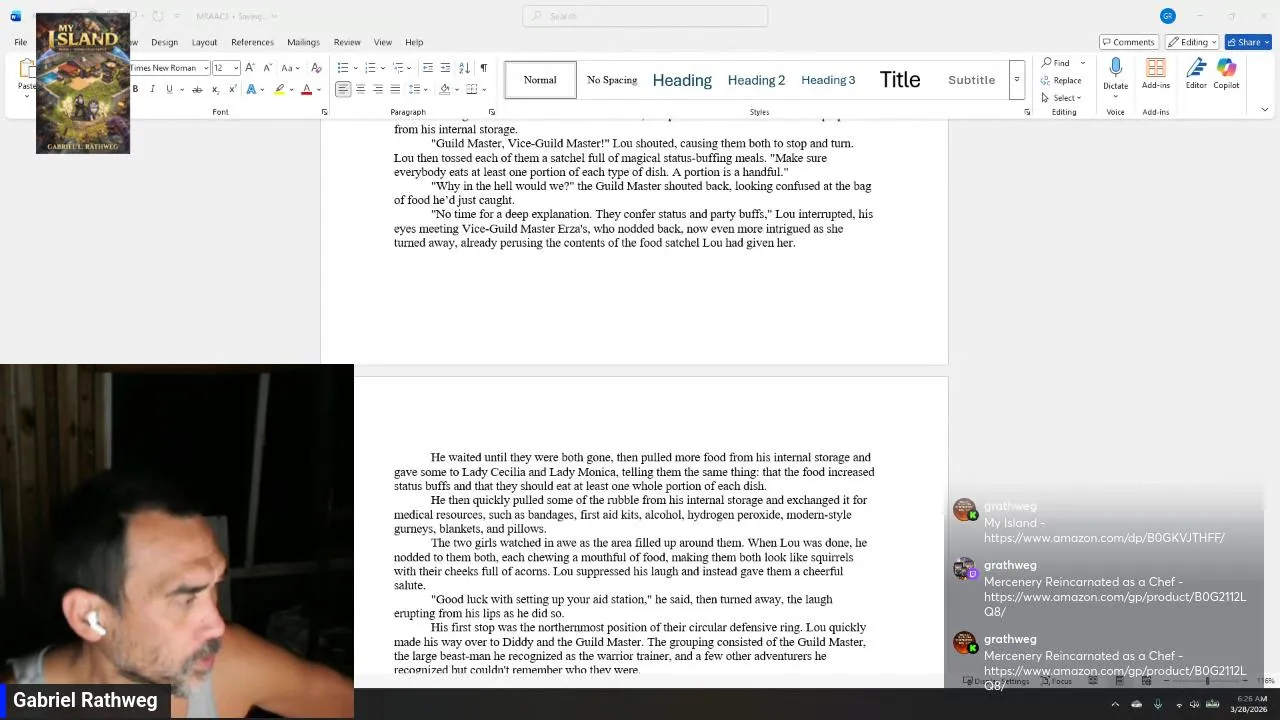Viewport: 1280px width, 720px height.
Task: Clear all formatting icon
Action: [x=316, y=68]
